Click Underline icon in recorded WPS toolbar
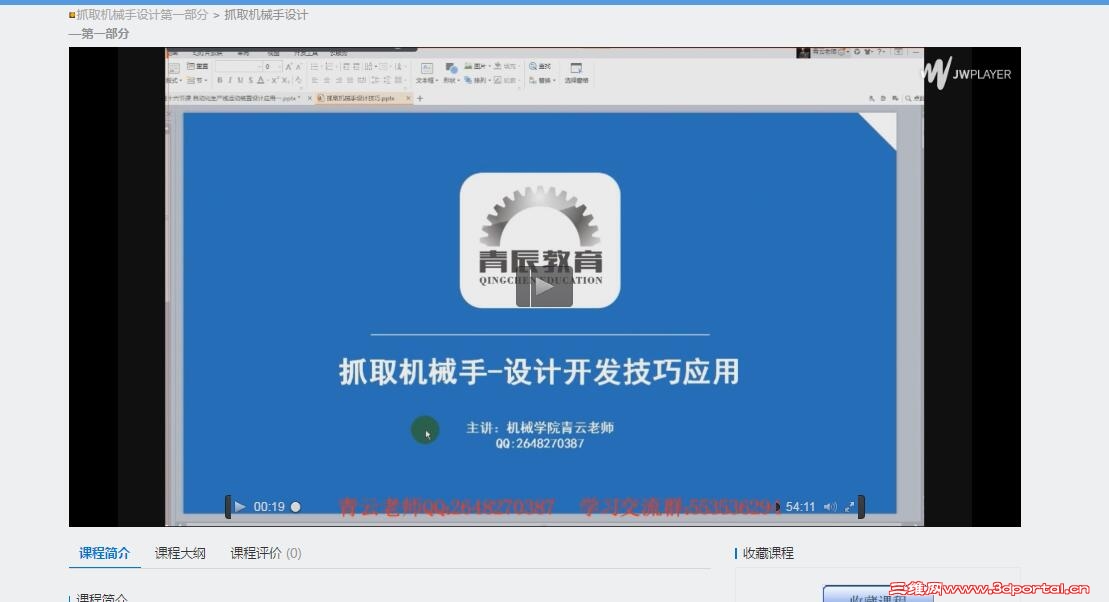This screenshot has height=602, width=1109. [240, 81]
